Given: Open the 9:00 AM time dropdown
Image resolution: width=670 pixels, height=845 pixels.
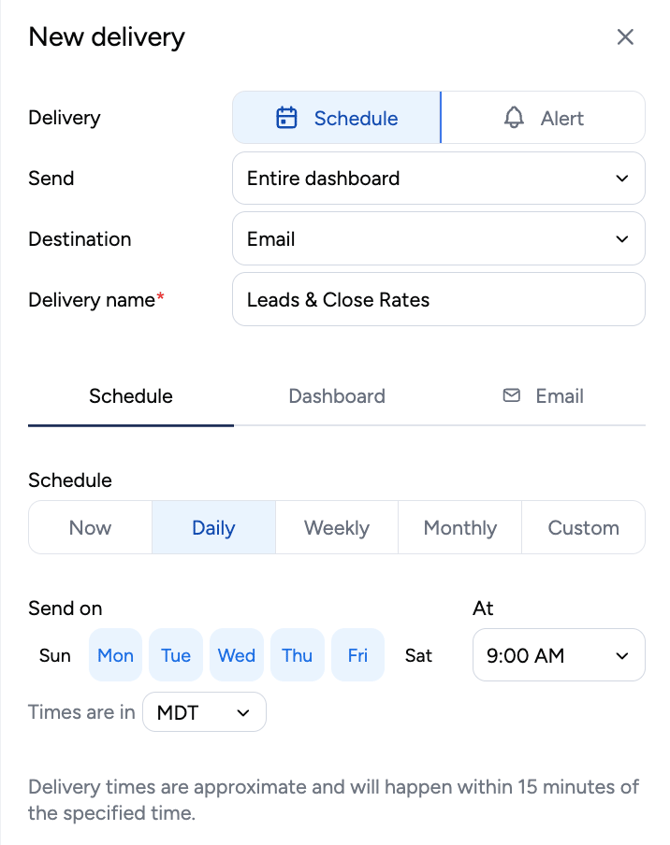Looking at the screenshot, I should (558, 655).
